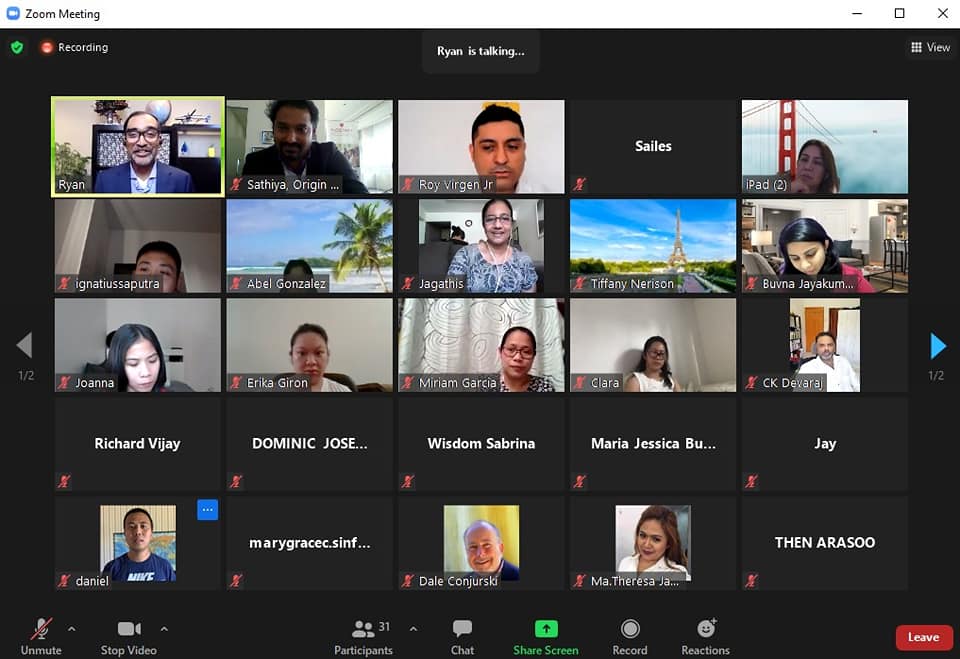Select Tiffany Nerison video tile
The image size is (960, 659).
[653, 246]
